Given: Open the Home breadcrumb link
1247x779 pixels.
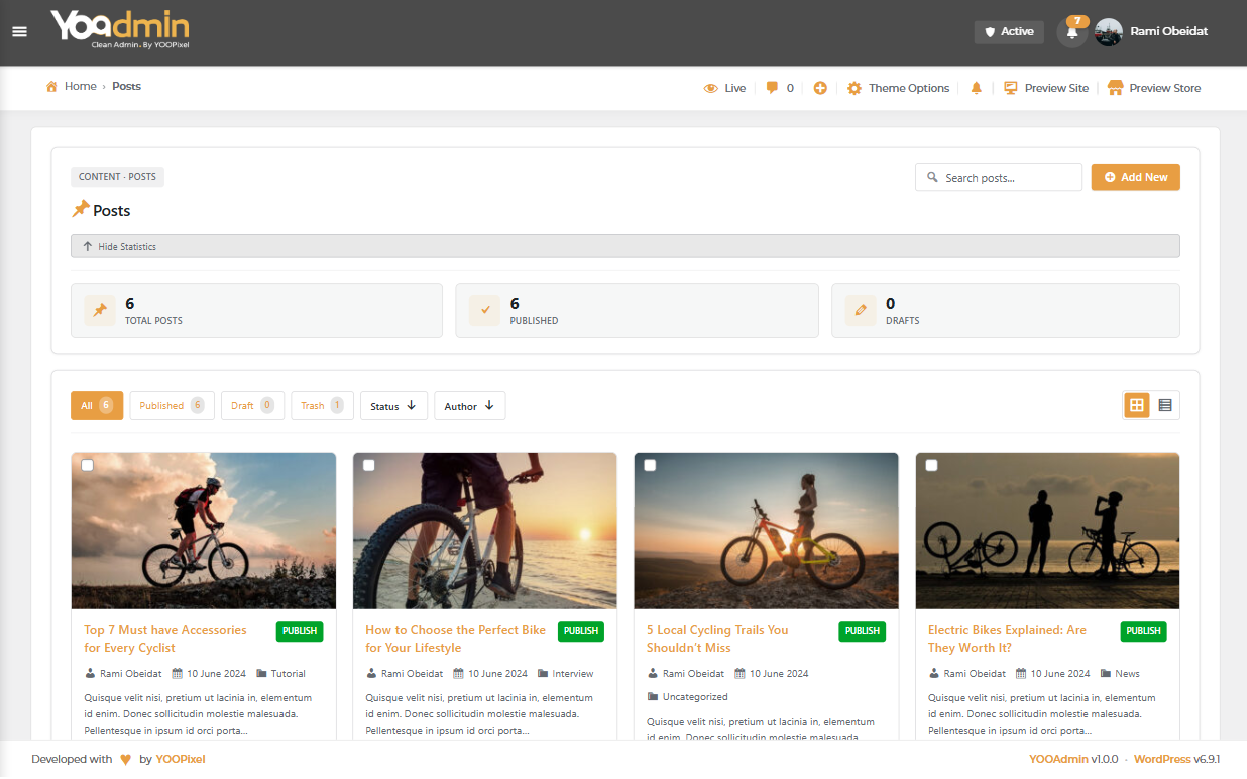Looking at the screenshot, I should coord(80,87).
